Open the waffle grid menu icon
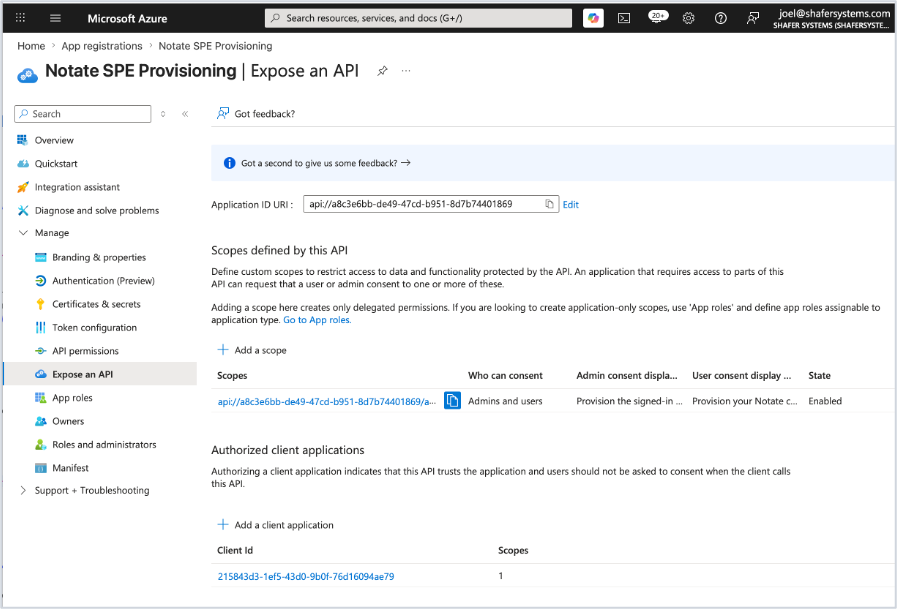The image size is (898, 610). pyautogui.click(x=21, y=18)
